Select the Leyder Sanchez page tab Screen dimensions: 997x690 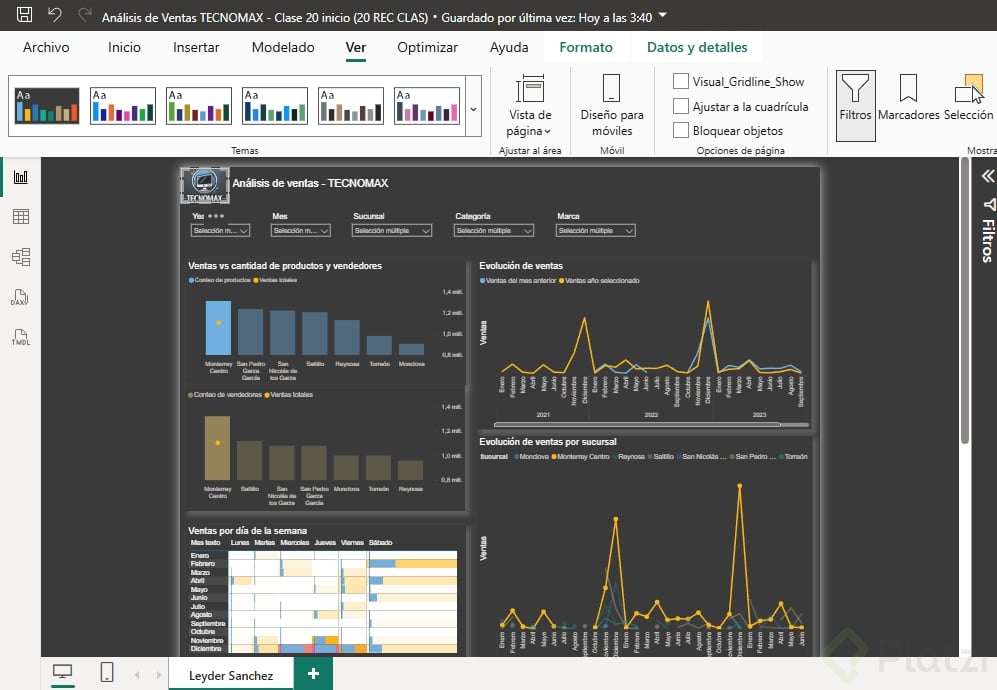click(231, 675)
